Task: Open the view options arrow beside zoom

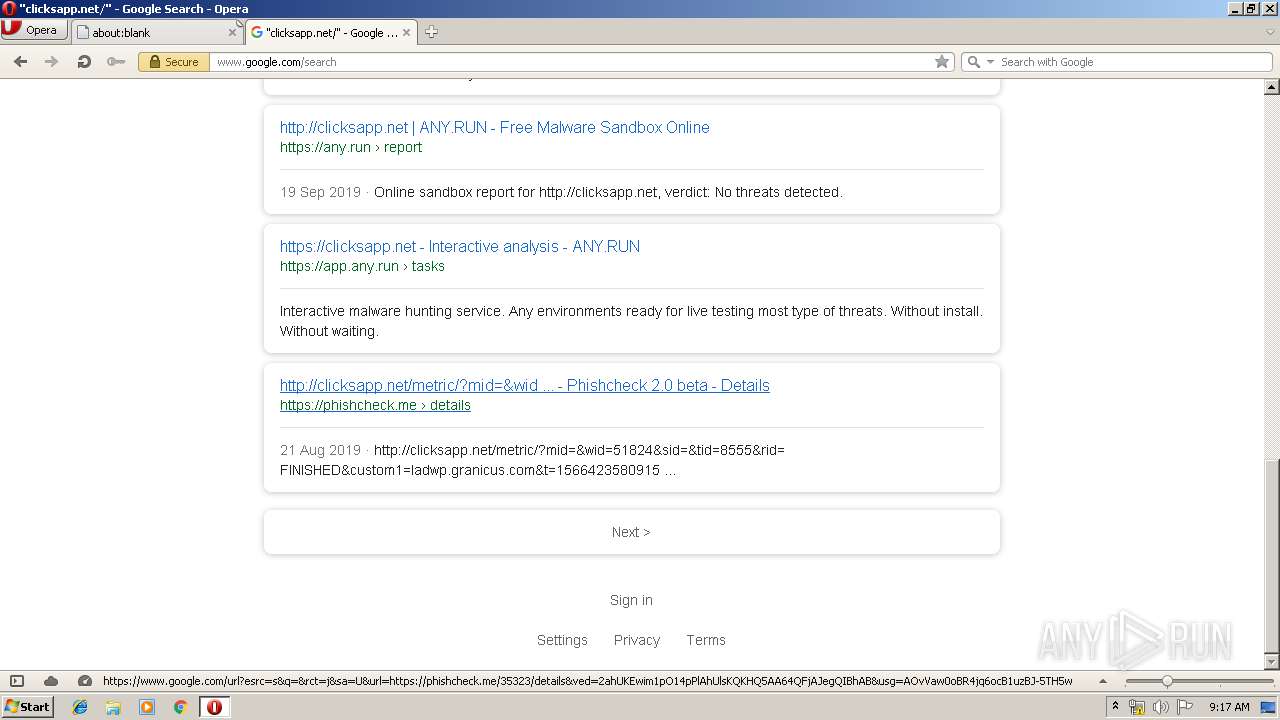Action: tap(1103, 681)
